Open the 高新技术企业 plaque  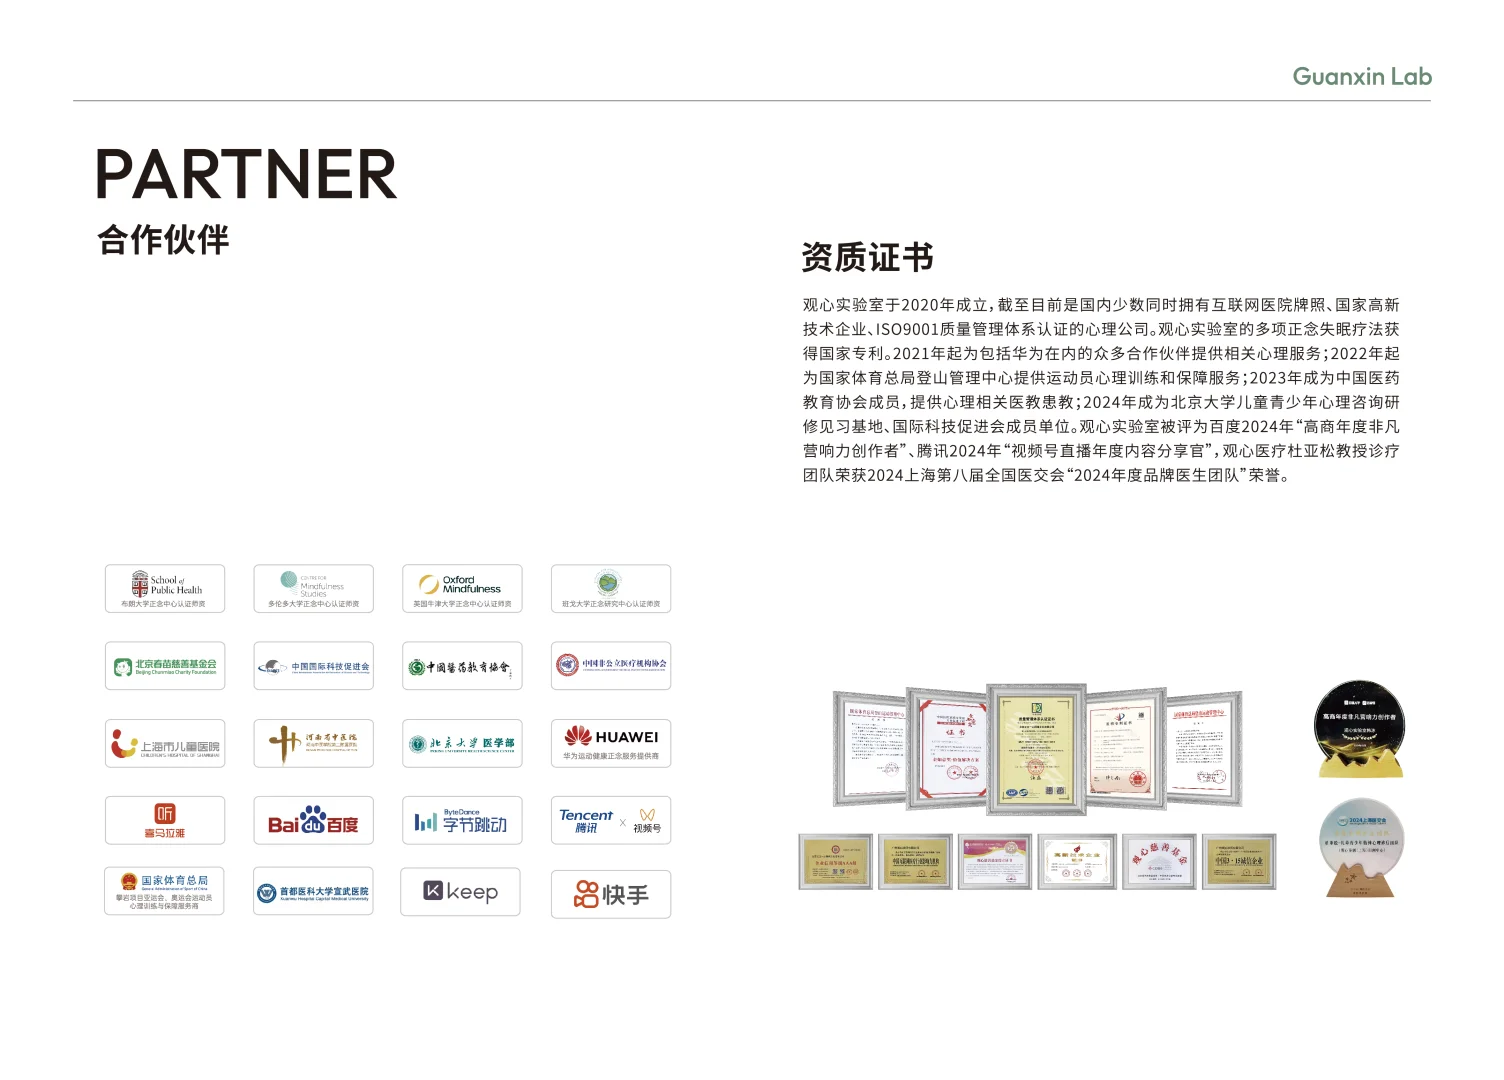coord(1076,861)
